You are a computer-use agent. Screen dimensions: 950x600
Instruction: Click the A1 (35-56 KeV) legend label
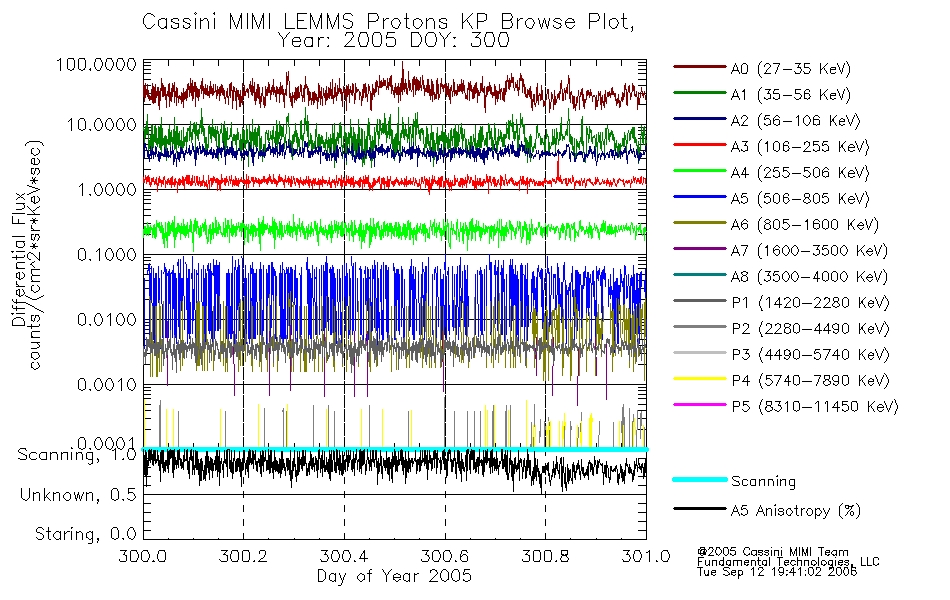791,95
